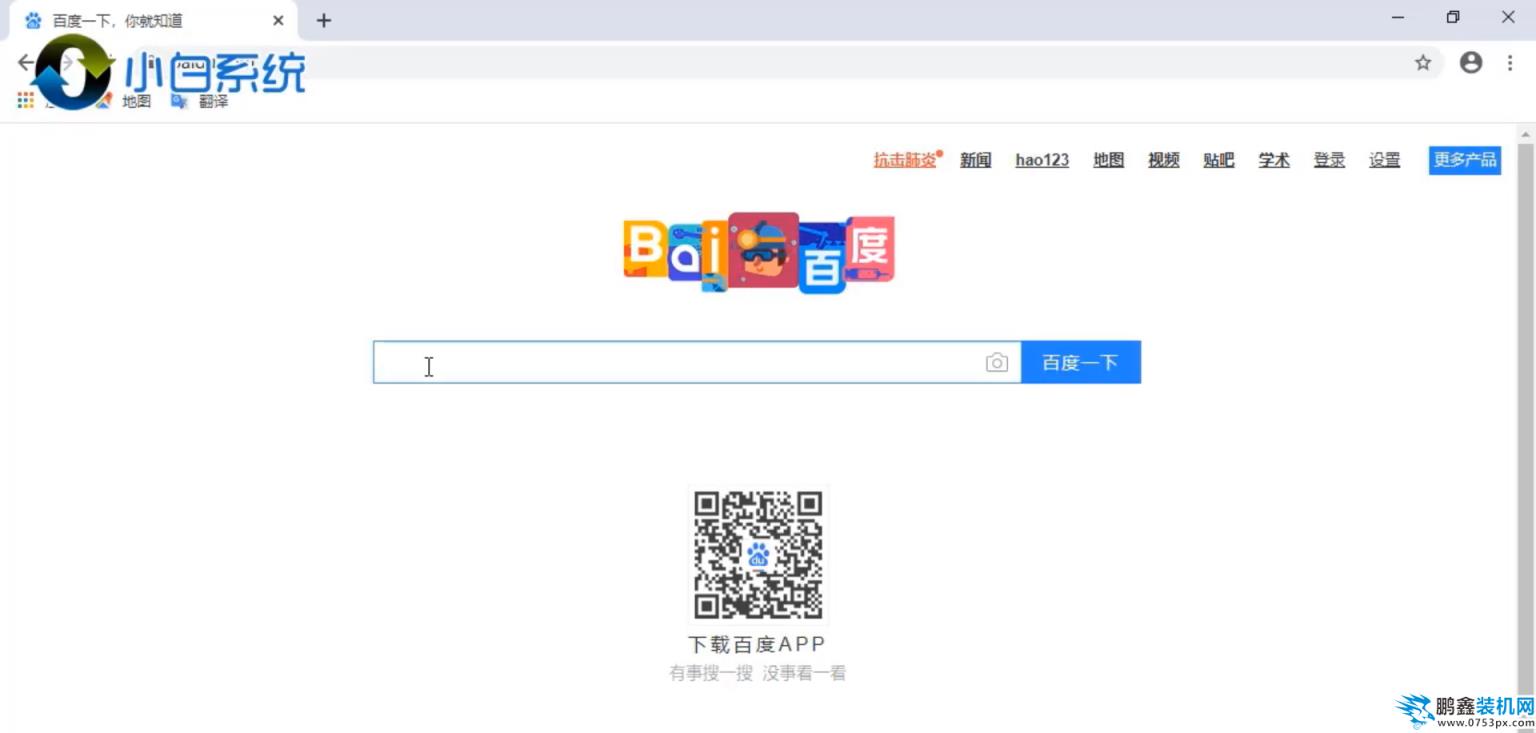Image resolution: width=1536 pixels, height=733 pixels.
Task: Open the 视频 link
Action: pyautogui.click(x=1164, y=160)
